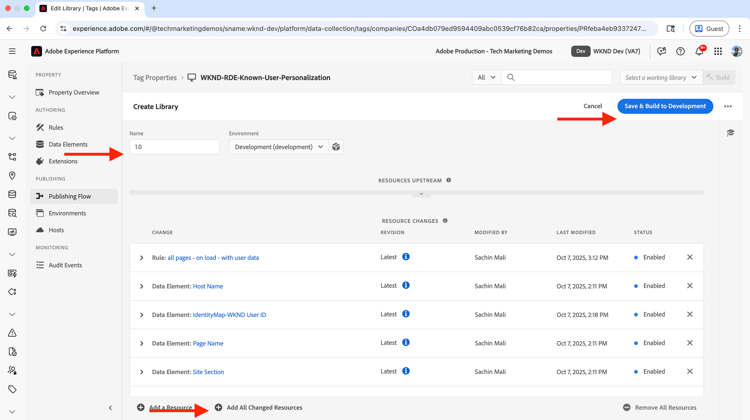
Task: Show revision info for Page Name
Action: point(406,343)
